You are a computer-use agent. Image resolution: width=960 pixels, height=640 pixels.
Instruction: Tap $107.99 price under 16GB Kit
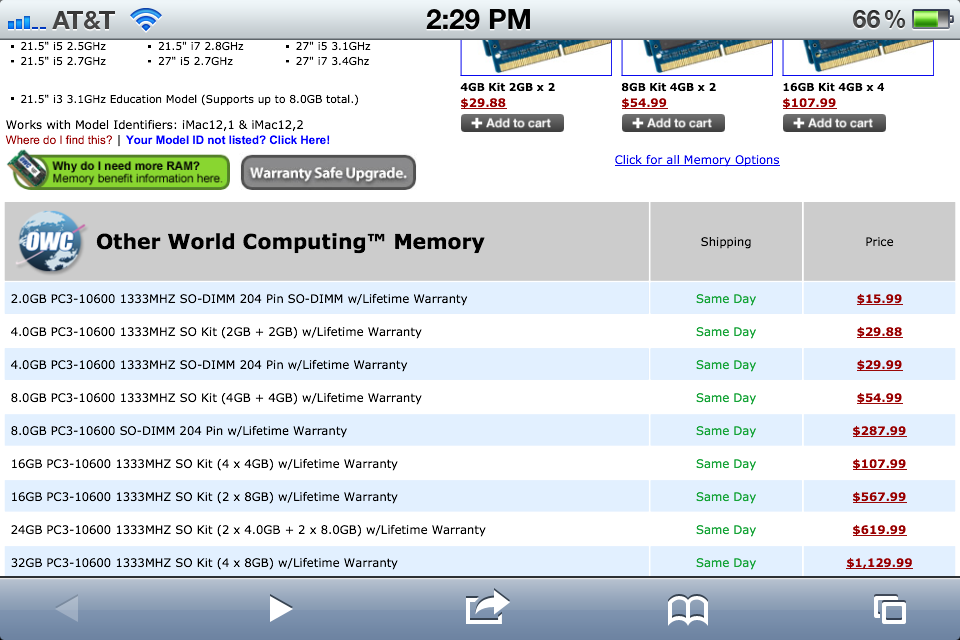point(809,103)
